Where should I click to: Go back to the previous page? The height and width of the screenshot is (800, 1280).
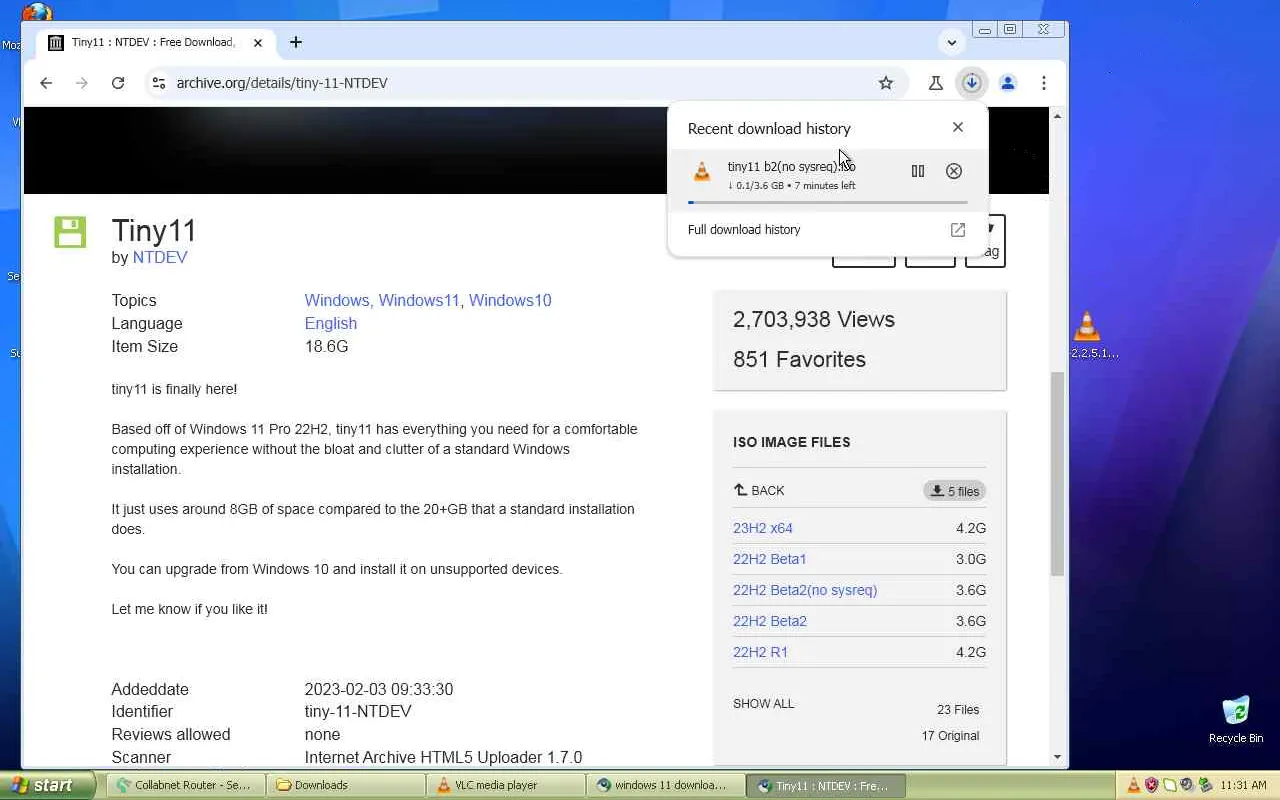point(46,83)
